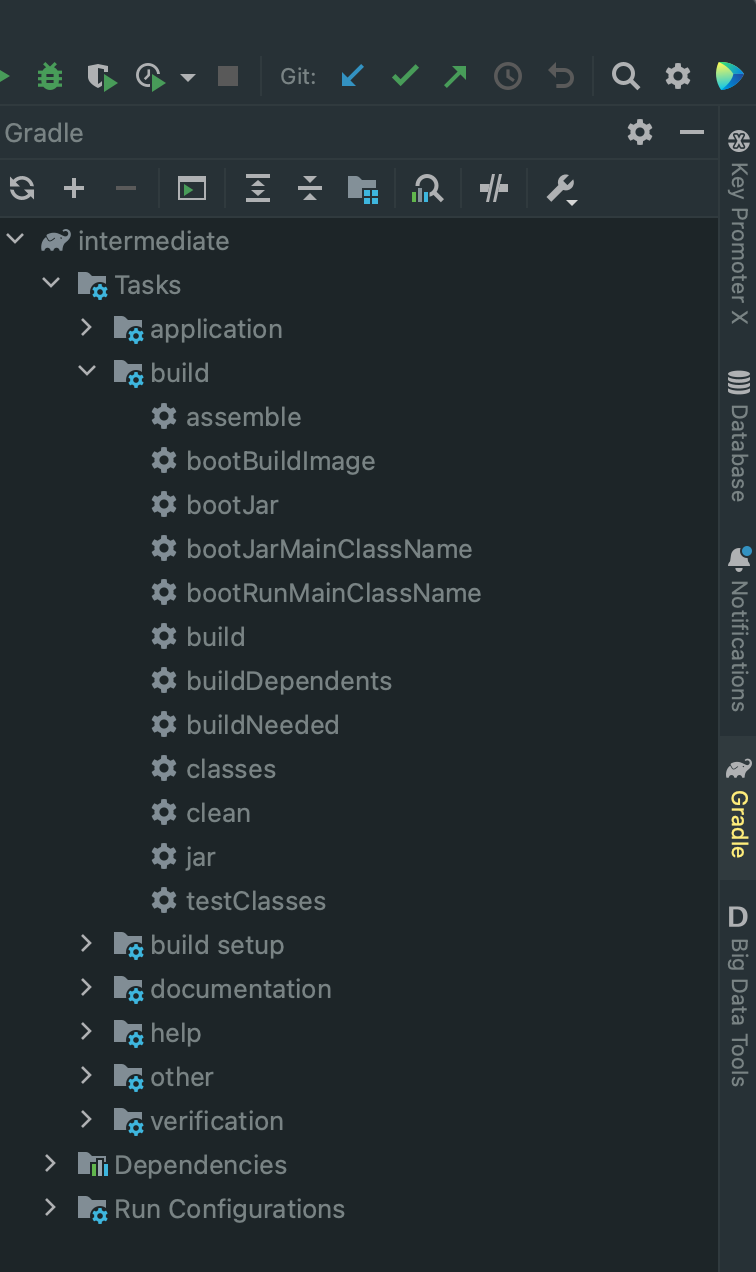
Task: Open Gradle build tool settings wrench
Action: (561, 189)
